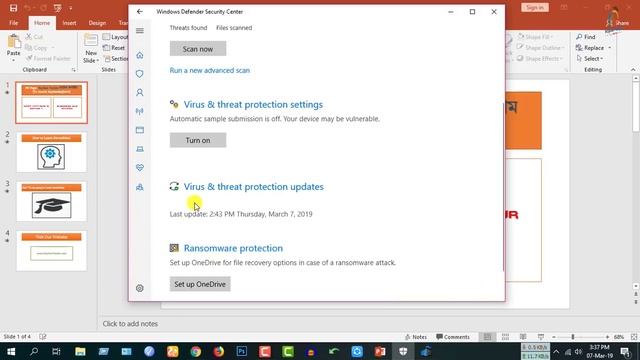Click Comments in PowerPoint status bar

453,337
